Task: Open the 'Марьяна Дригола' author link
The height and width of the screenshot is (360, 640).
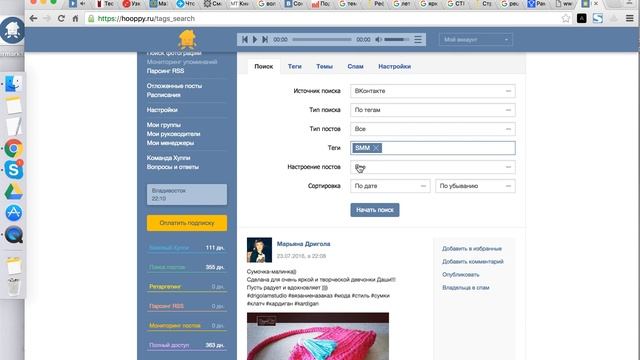Action: coord(303,244)
